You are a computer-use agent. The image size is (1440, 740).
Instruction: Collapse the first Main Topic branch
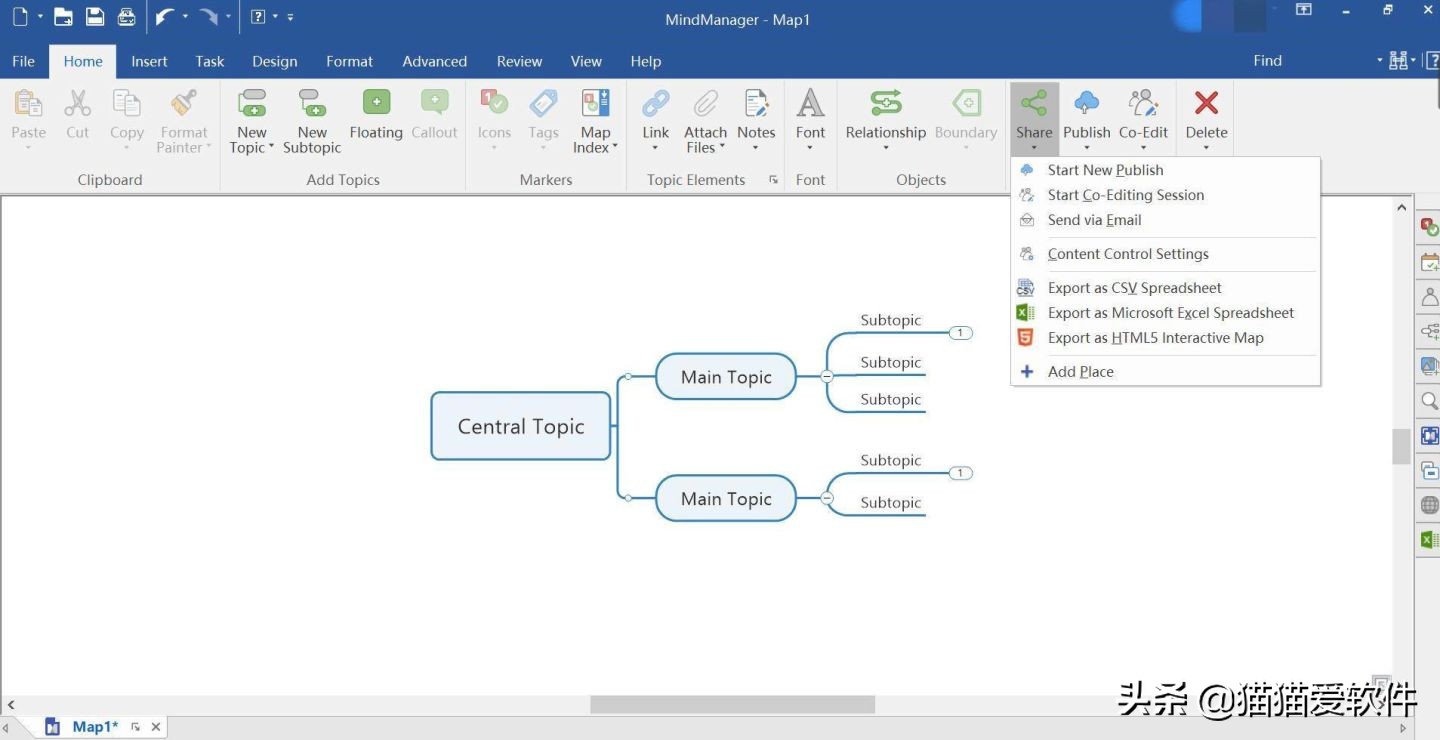pos(827,376)
